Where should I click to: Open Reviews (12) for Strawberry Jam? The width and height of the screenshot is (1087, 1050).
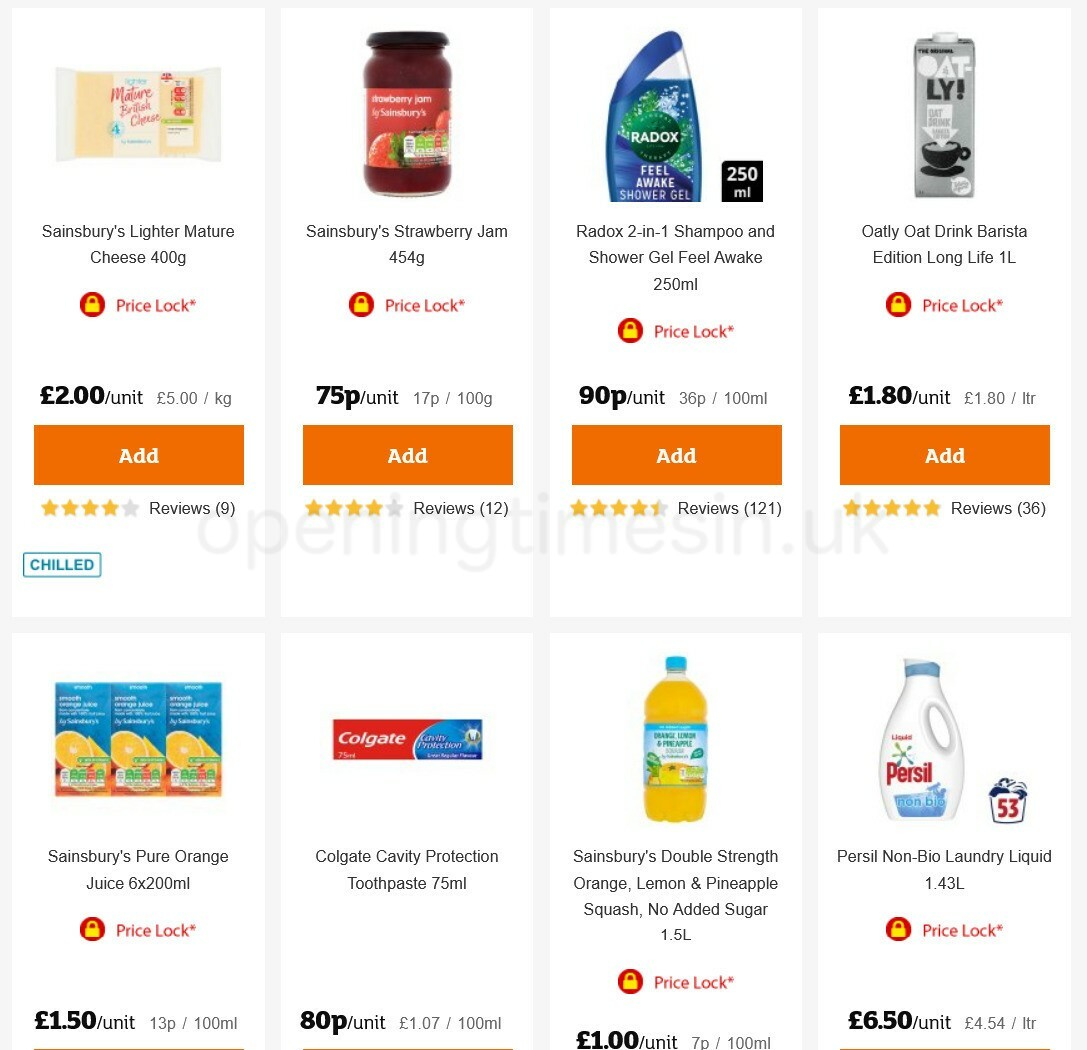click(461, 508)
